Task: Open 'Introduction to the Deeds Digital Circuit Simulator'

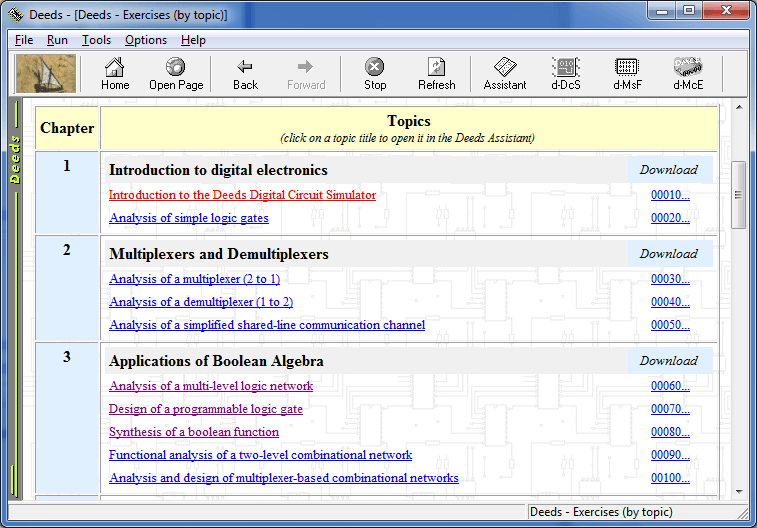Action: pyautogui.click(x=242, y=195)
